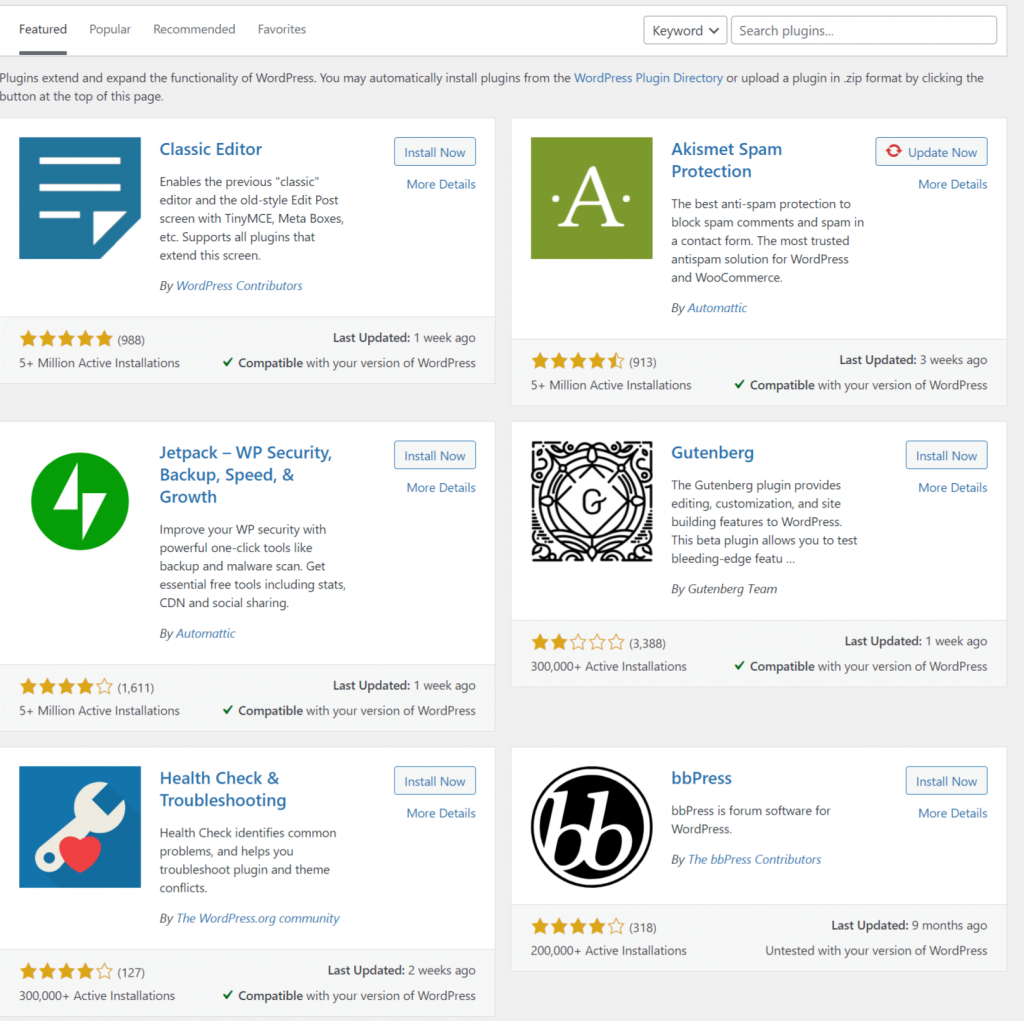1024x1021 pixels.
Task: Open the WordPress Plugin Directory link
Action: point(648,78)
